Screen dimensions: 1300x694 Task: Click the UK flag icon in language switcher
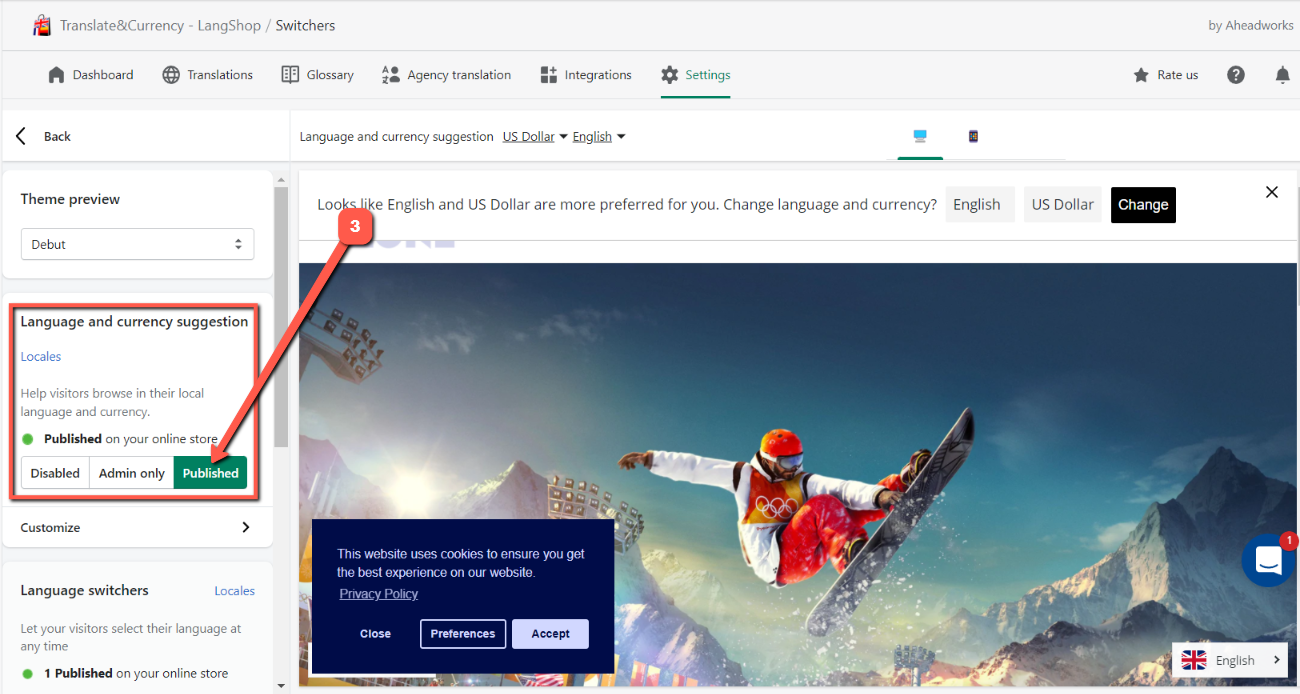click(1194, 660)
